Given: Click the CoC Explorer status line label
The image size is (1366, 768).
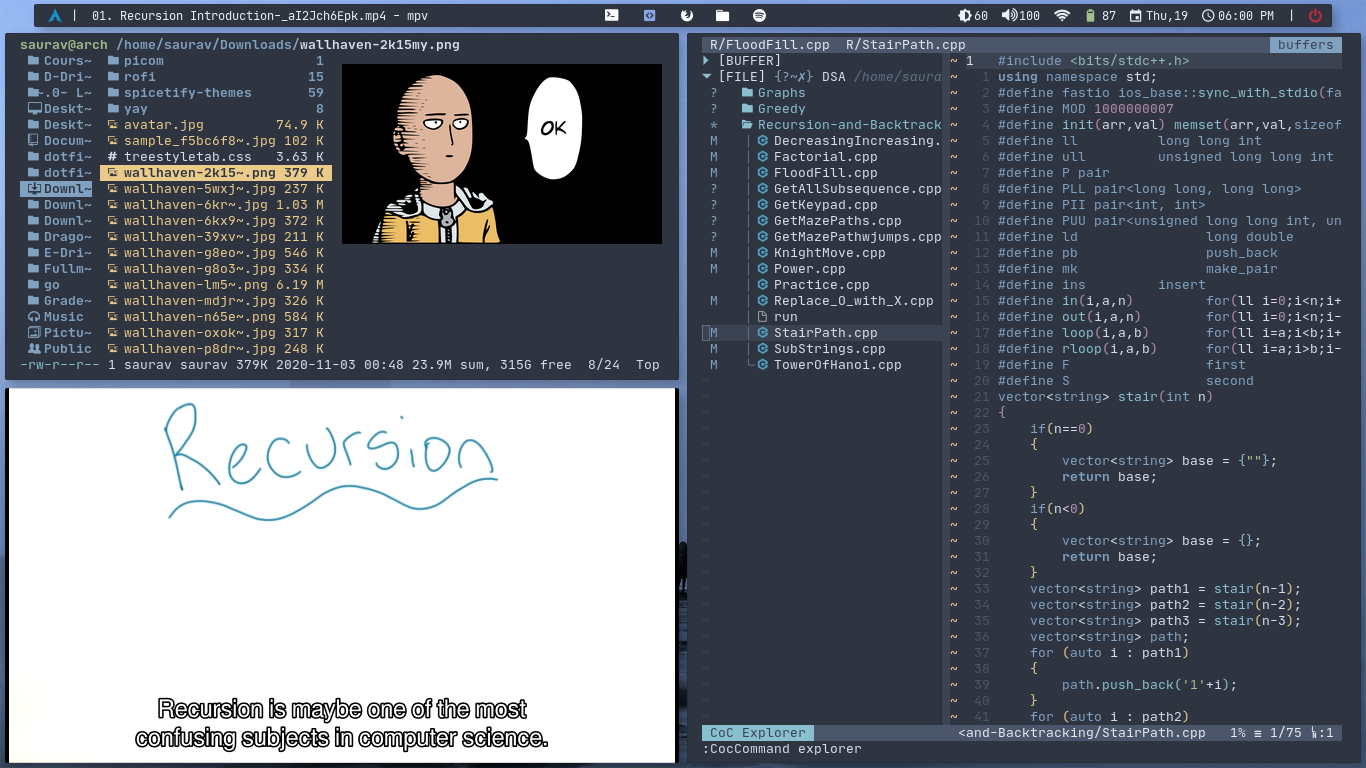Looking at the screenshot, I should pyautogui.click(x=757, y=733).
